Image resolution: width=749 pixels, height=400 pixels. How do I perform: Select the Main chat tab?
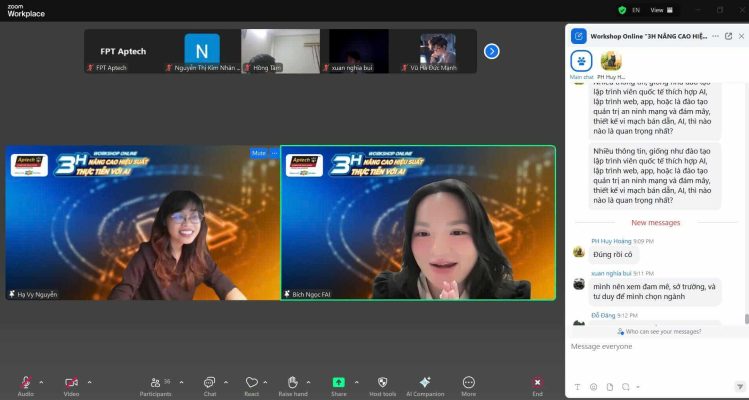tap(581, 62)
